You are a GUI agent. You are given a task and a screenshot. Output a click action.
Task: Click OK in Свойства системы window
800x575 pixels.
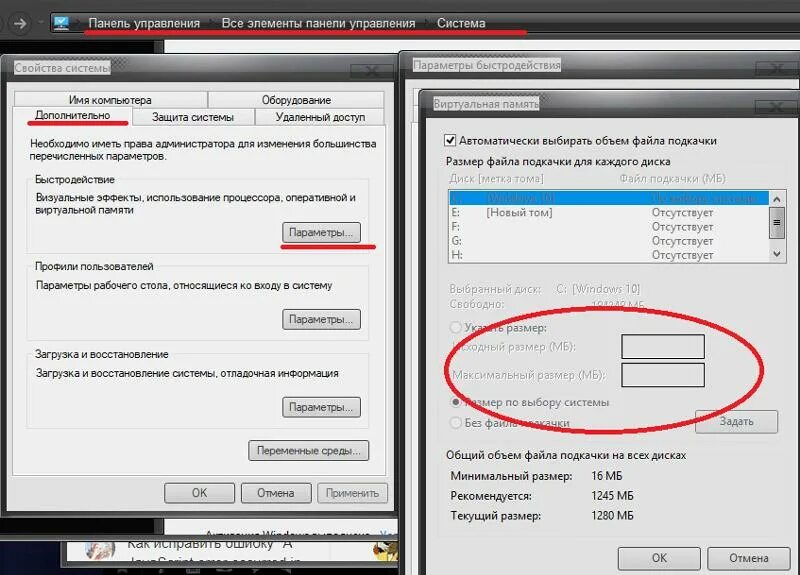pyautogui.click(x=199, y=493)
